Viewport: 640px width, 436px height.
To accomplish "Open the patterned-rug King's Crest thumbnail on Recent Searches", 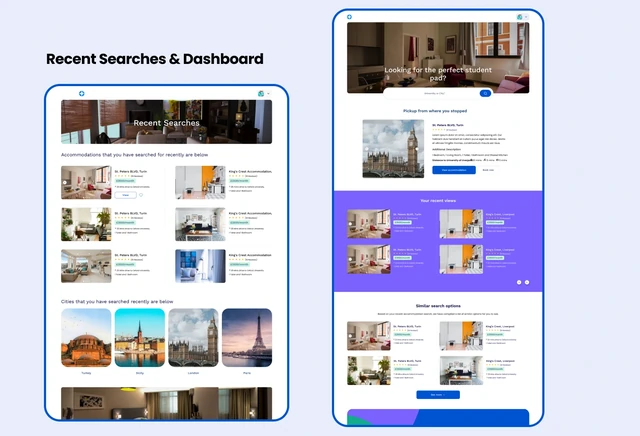I will click(200, 224).
